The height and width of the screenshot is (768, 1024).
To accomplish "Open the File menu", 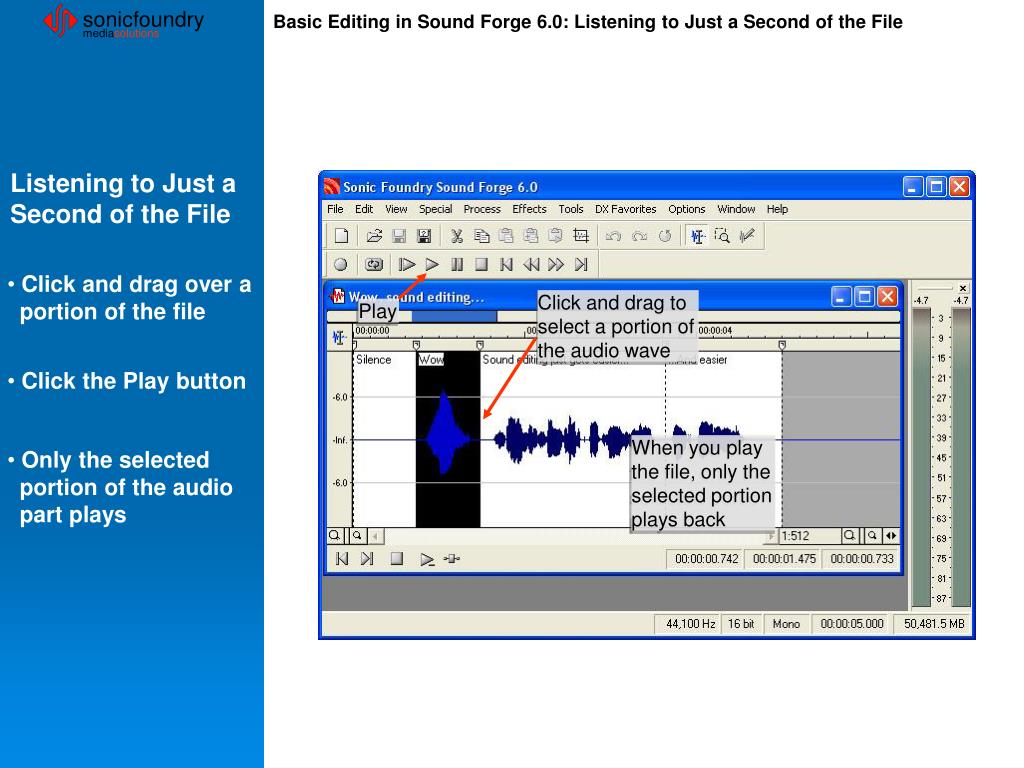I will (x=335, y=209).
